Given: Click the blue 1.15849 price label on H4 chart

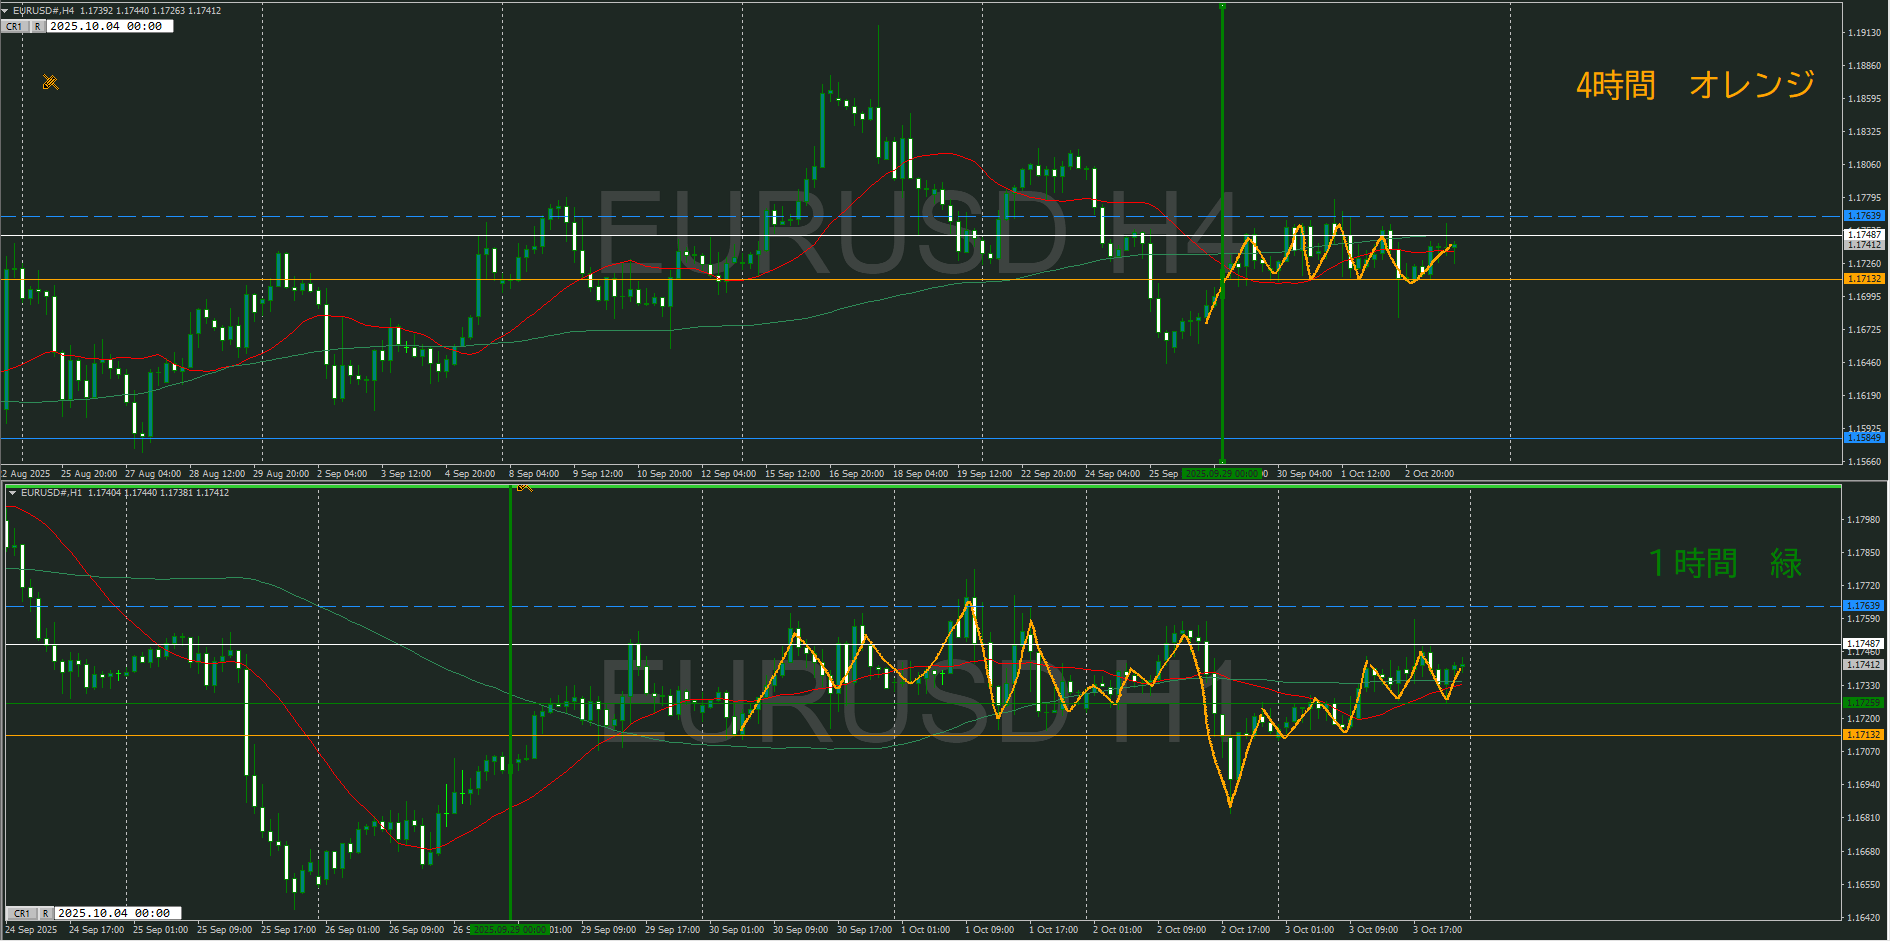Looking at the screenshot, I should tap(1863, 438).
